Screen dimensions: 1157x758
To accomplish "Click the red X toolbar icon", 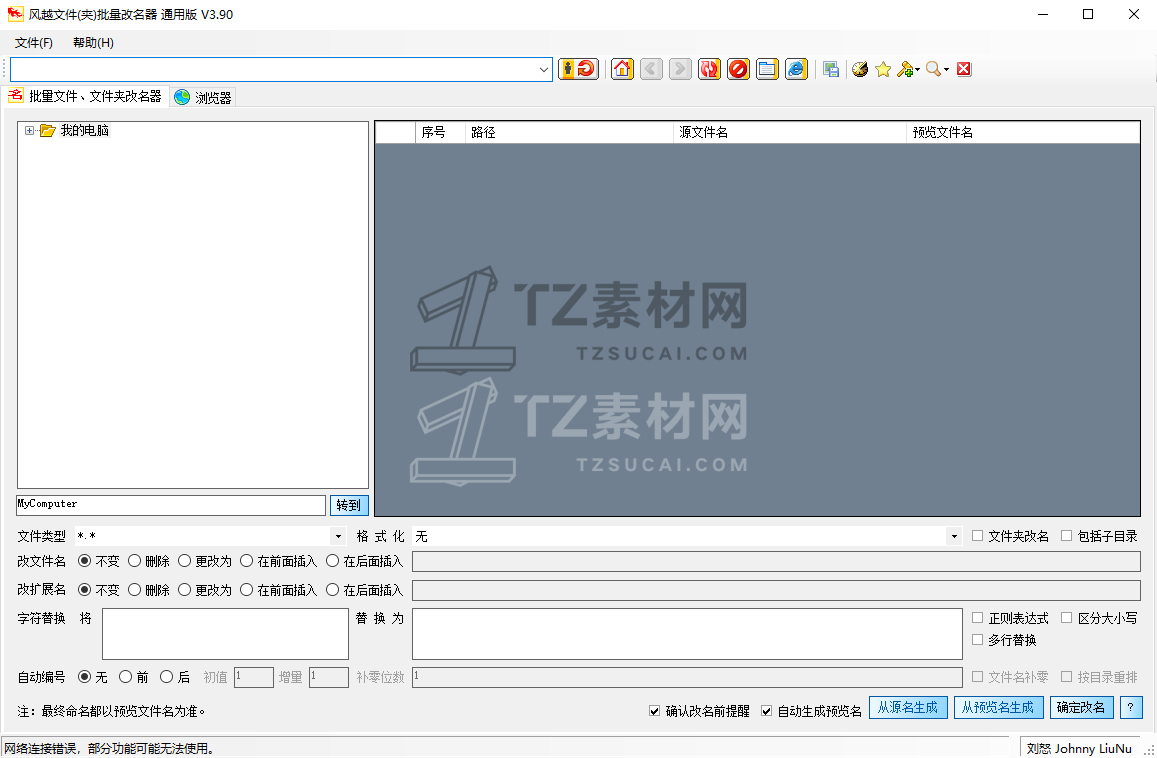I will coord(964,69).
